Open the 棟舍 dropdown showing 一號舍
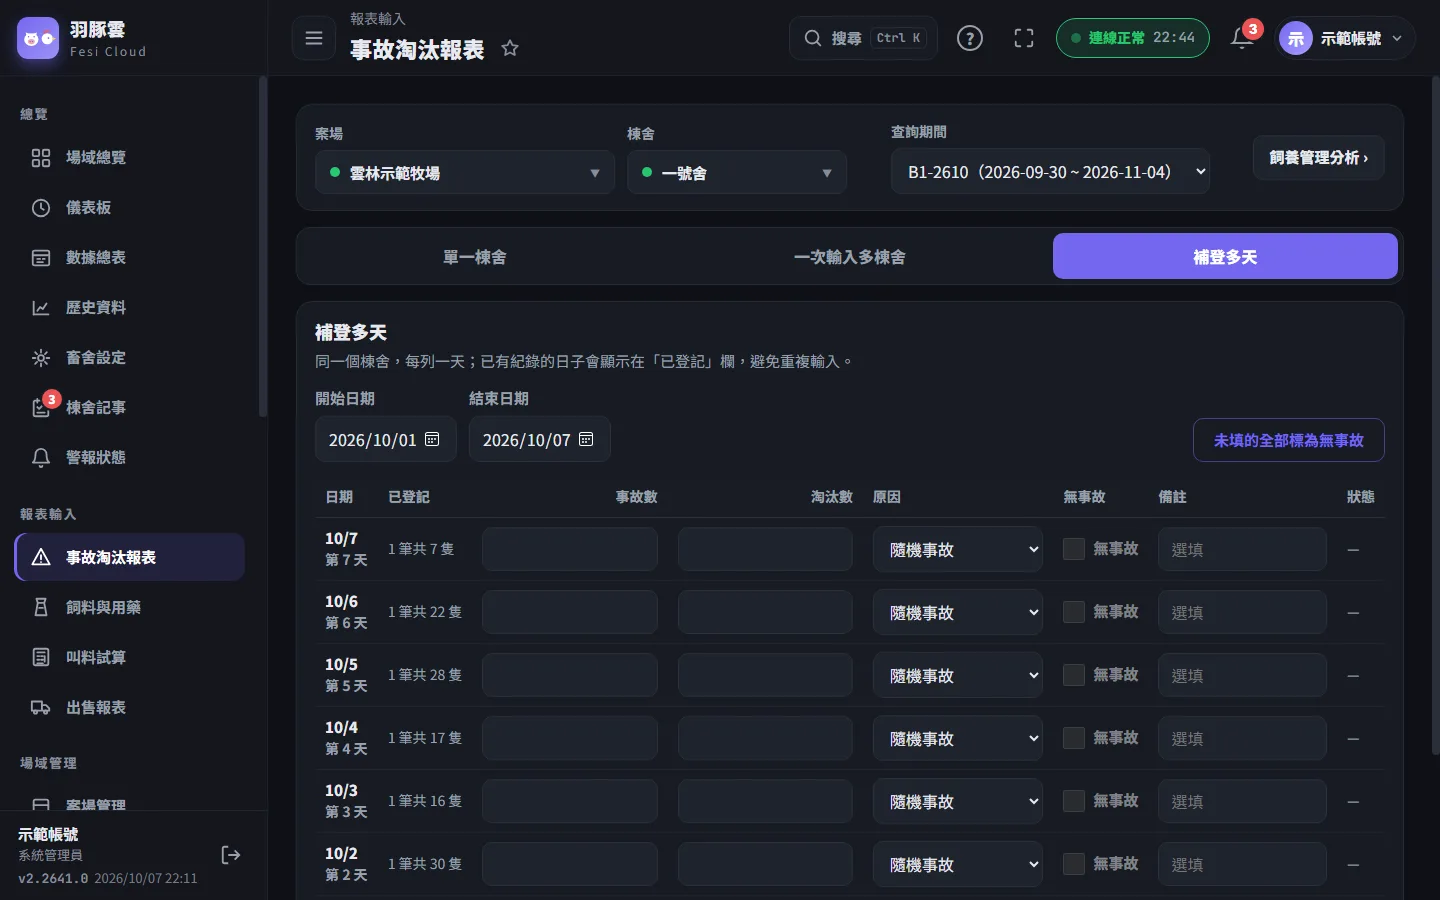This screenshot has height=900, width=1440. click(737, 172)
